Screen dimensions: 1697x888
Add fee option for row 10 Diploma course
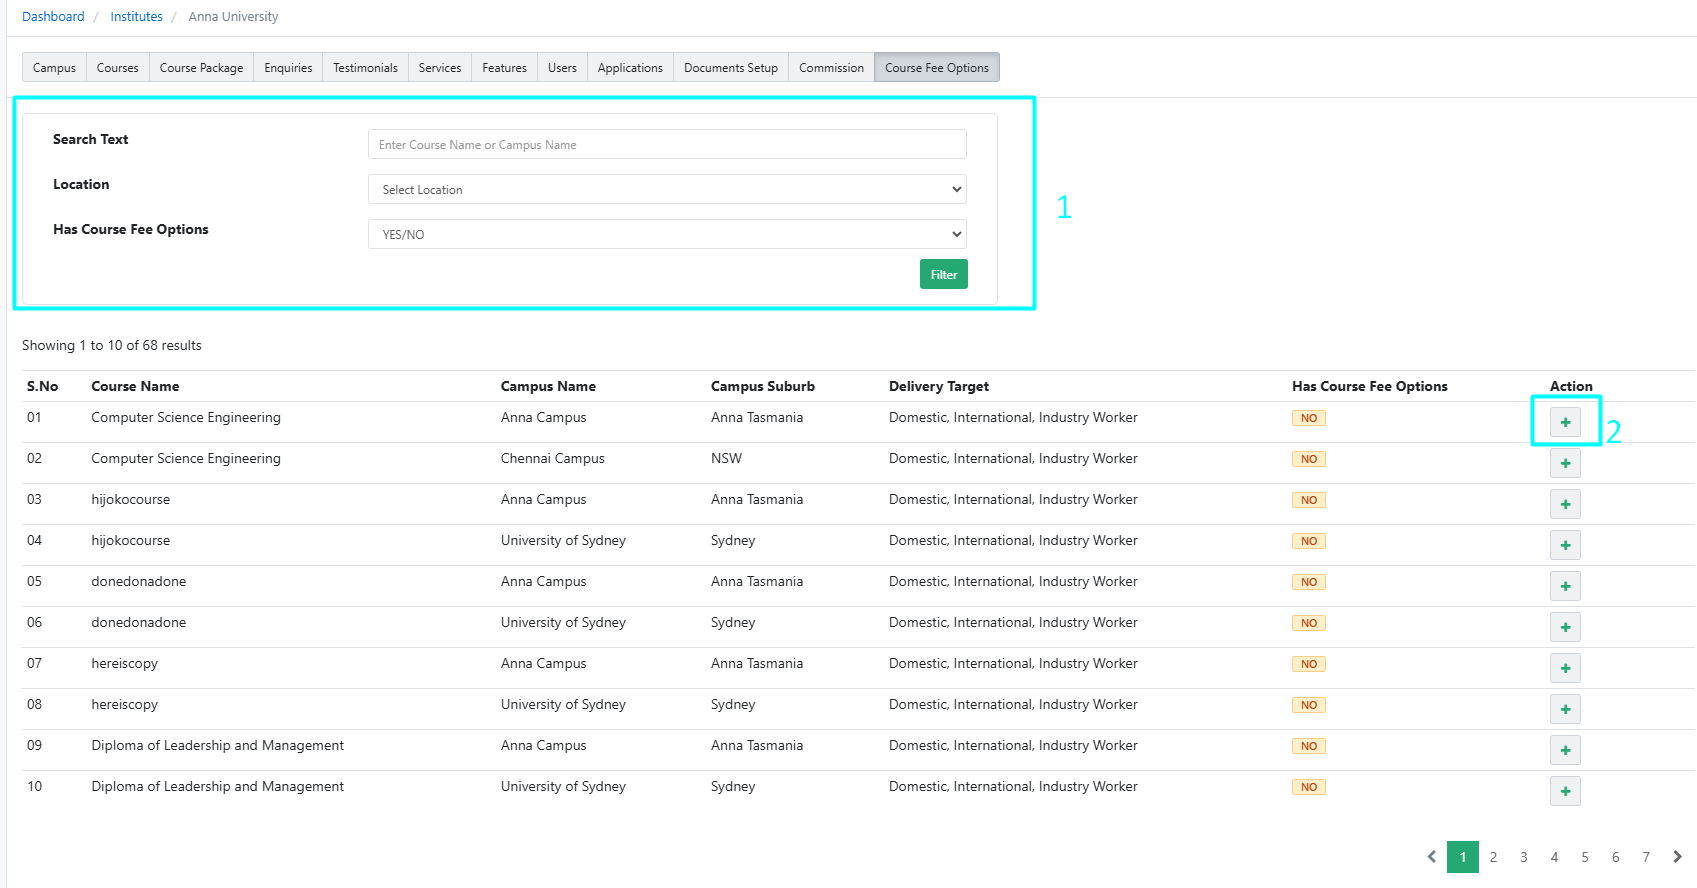click(1565, 791)
